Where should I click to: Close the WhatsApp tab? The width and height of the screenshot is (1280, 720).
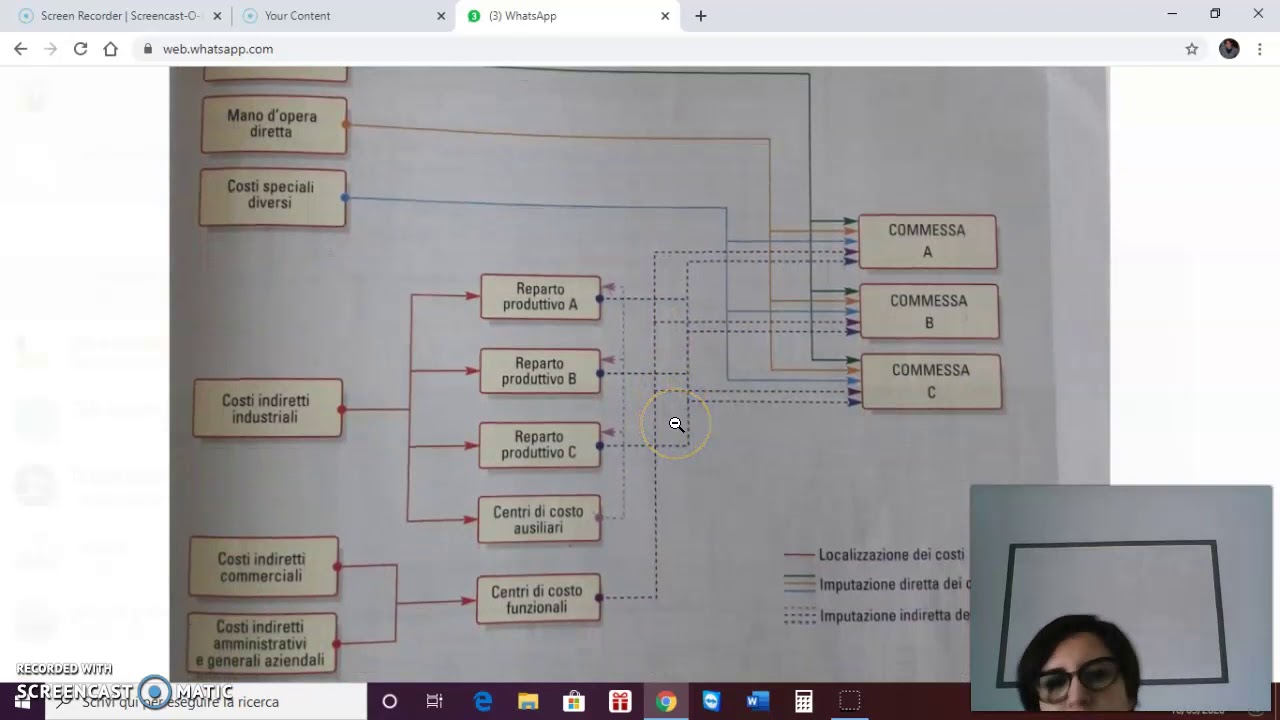[x=665, y=16]
